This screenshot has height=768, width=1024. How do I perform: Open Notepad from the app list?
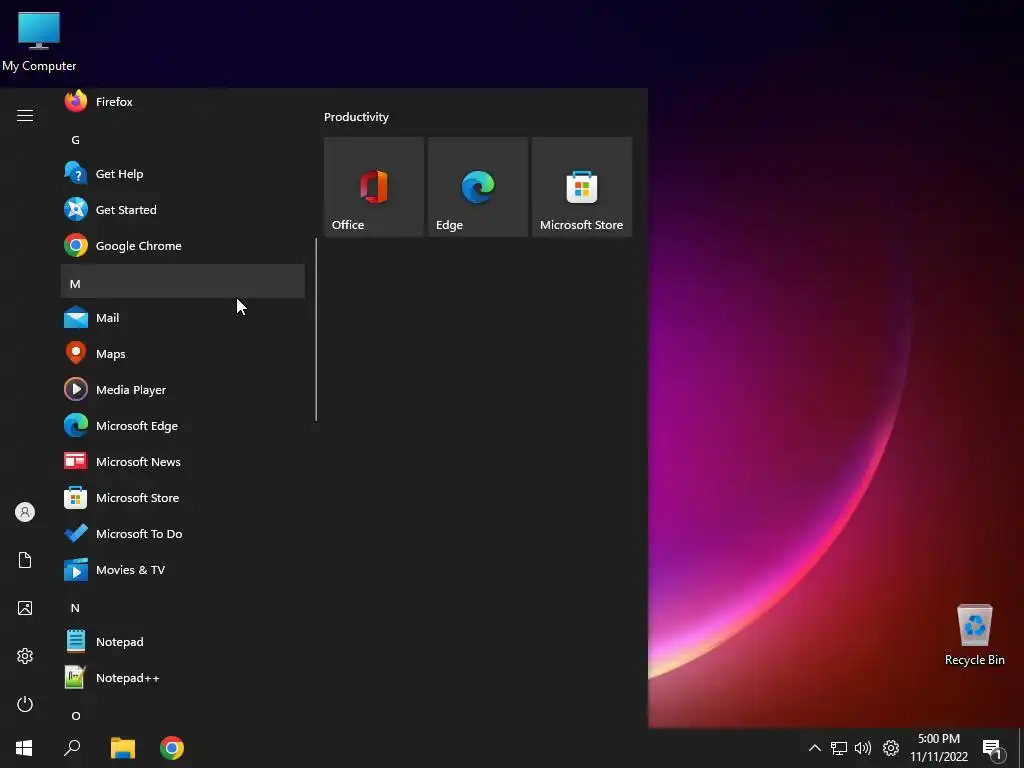pos(183,642)
